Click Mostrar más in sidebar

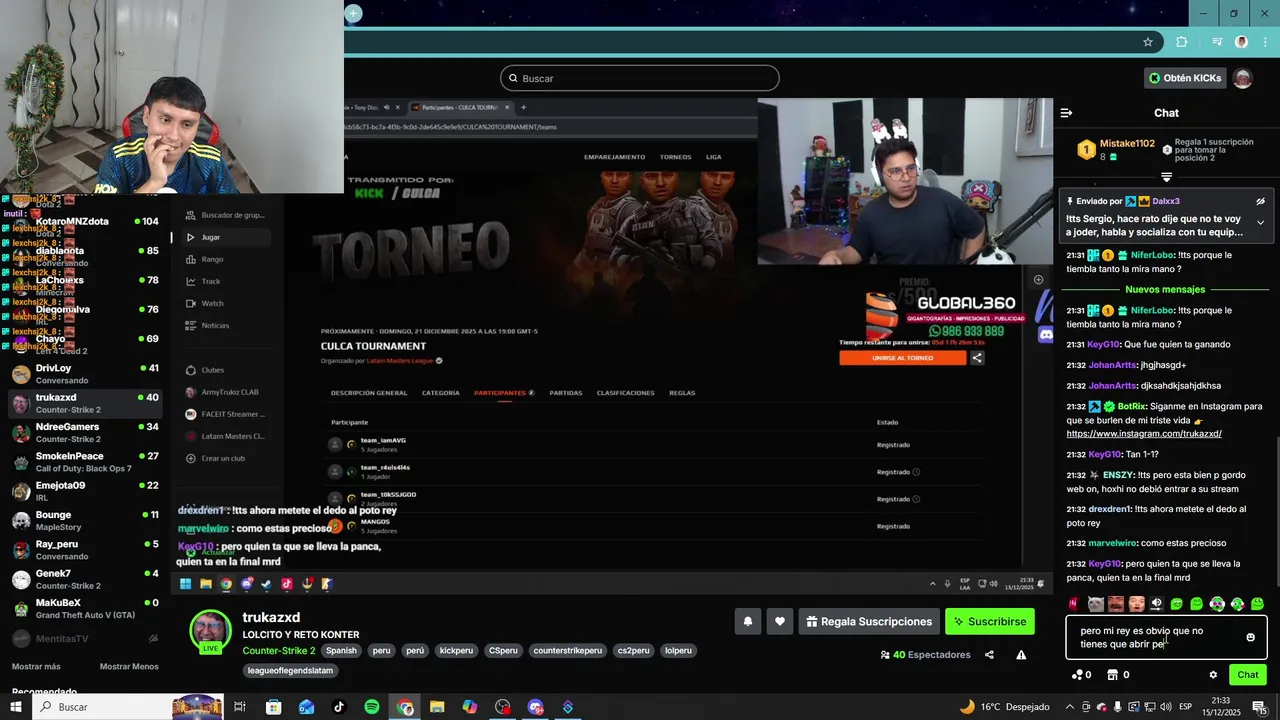36,667
